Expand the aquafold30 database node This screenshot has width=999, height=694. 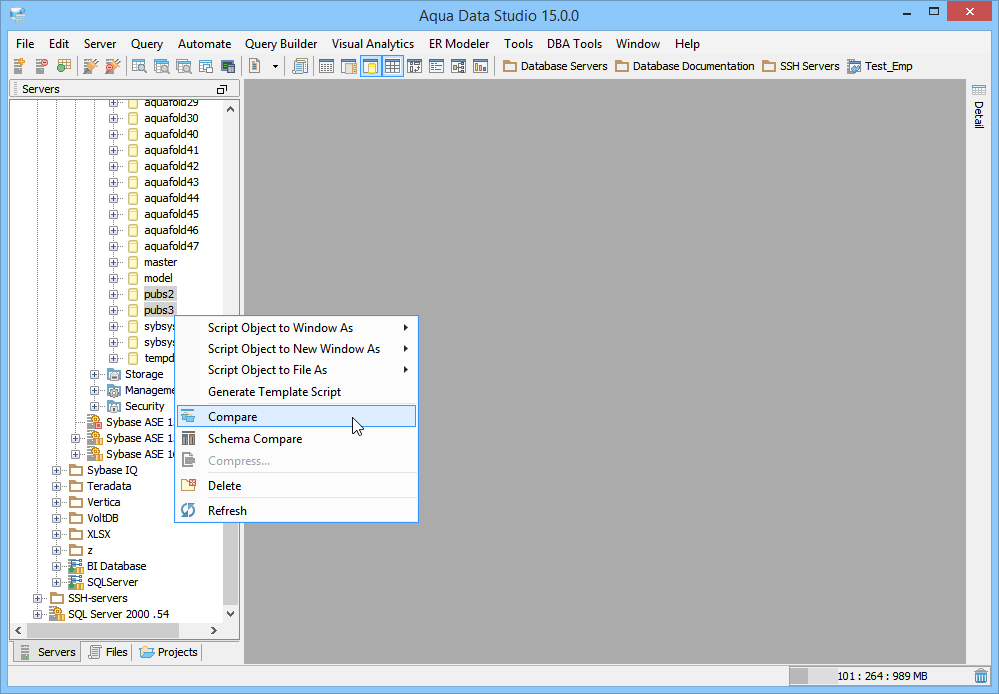(x=113, y=119)
